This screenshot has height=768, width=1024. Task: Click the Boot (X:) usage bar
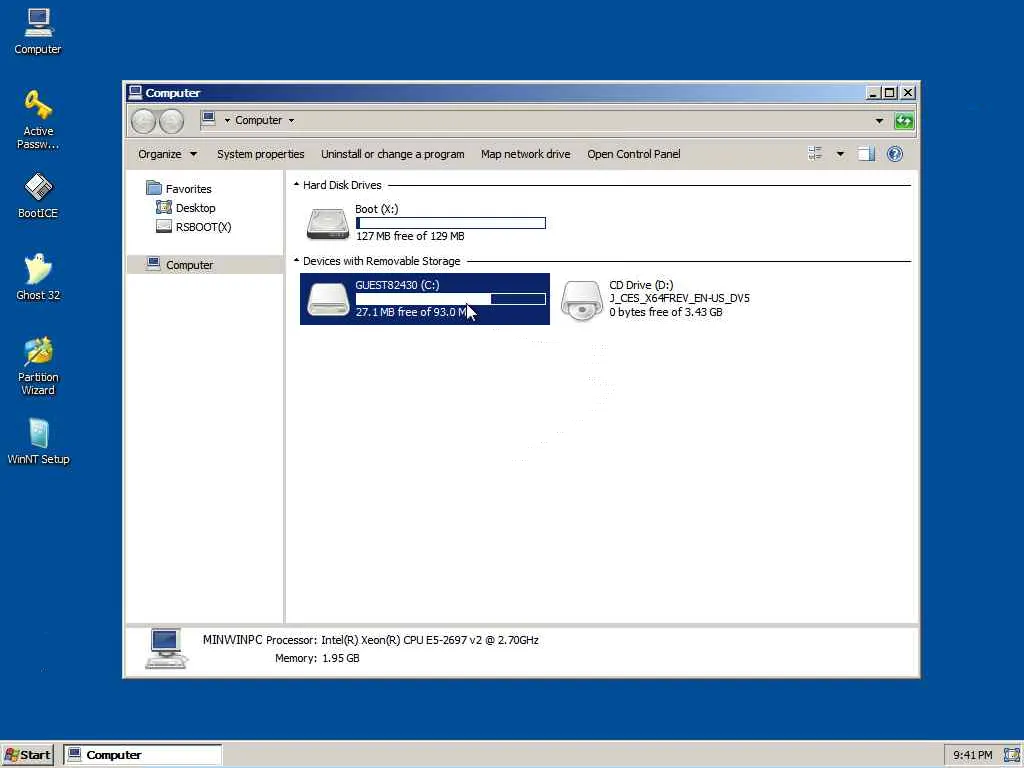coord(451,223)
